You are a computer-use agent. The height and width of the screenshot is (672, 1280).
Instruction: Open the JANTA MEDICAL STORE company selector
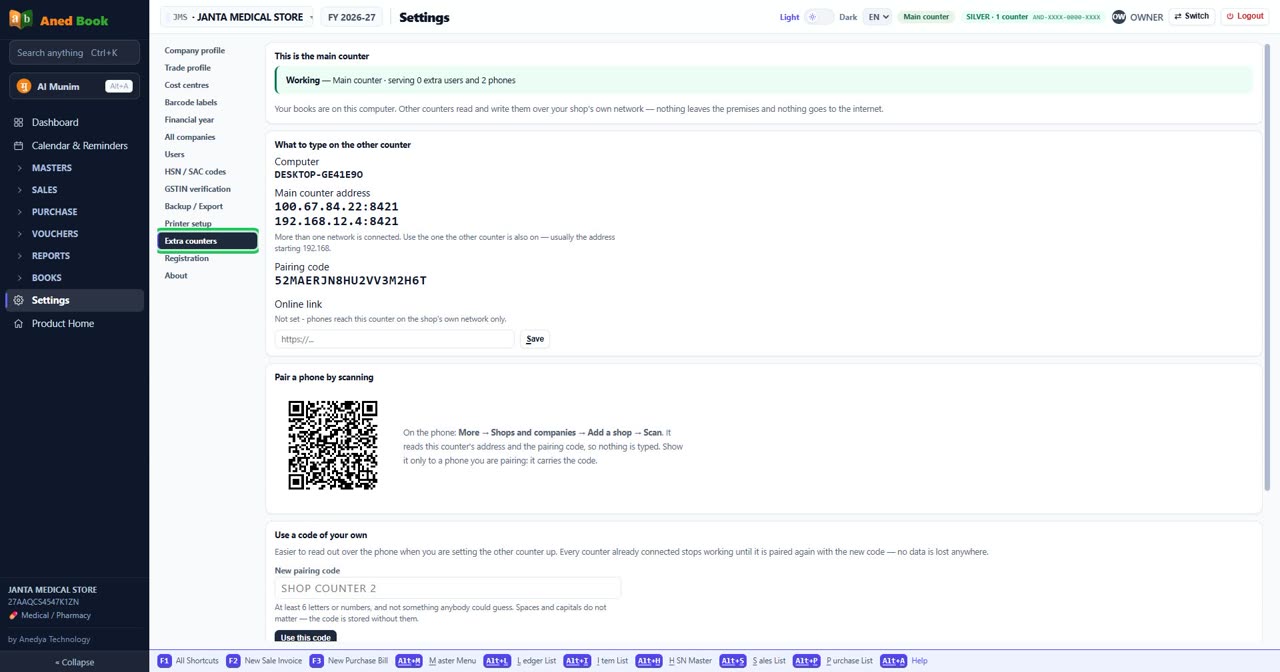237,17
